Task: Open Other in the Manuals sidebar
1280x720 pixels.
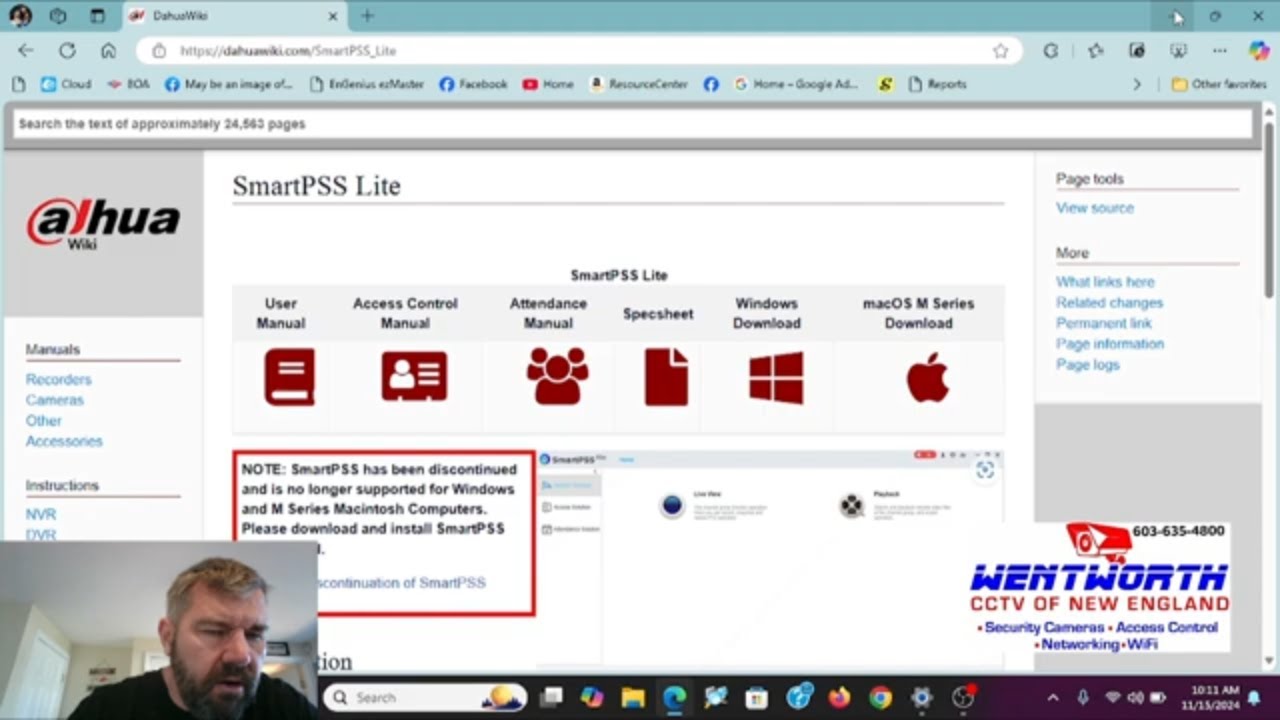Action: pyautogui.click(x=43, y=421)
